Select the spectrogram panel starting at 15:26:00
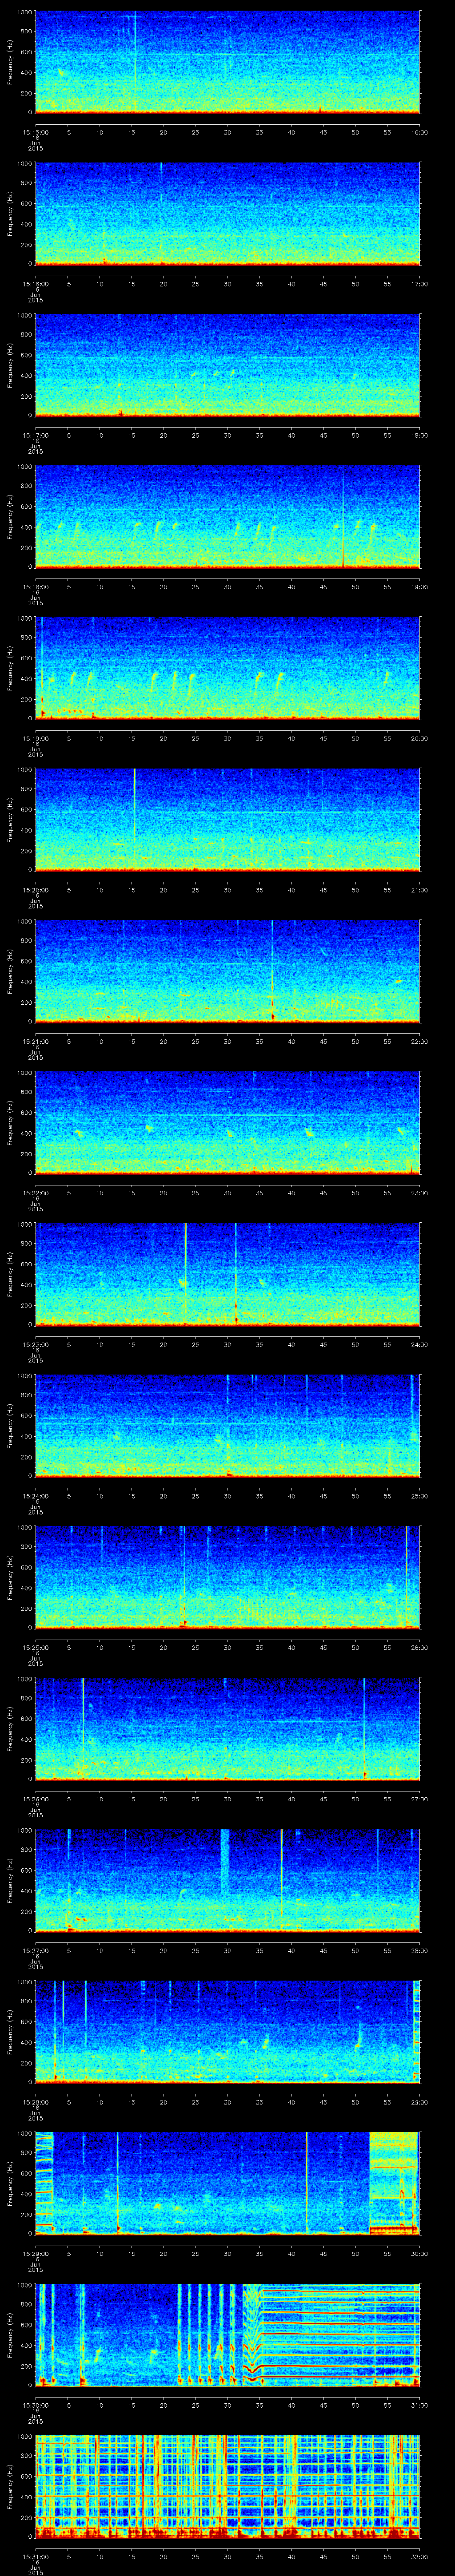 (228, 1729)
